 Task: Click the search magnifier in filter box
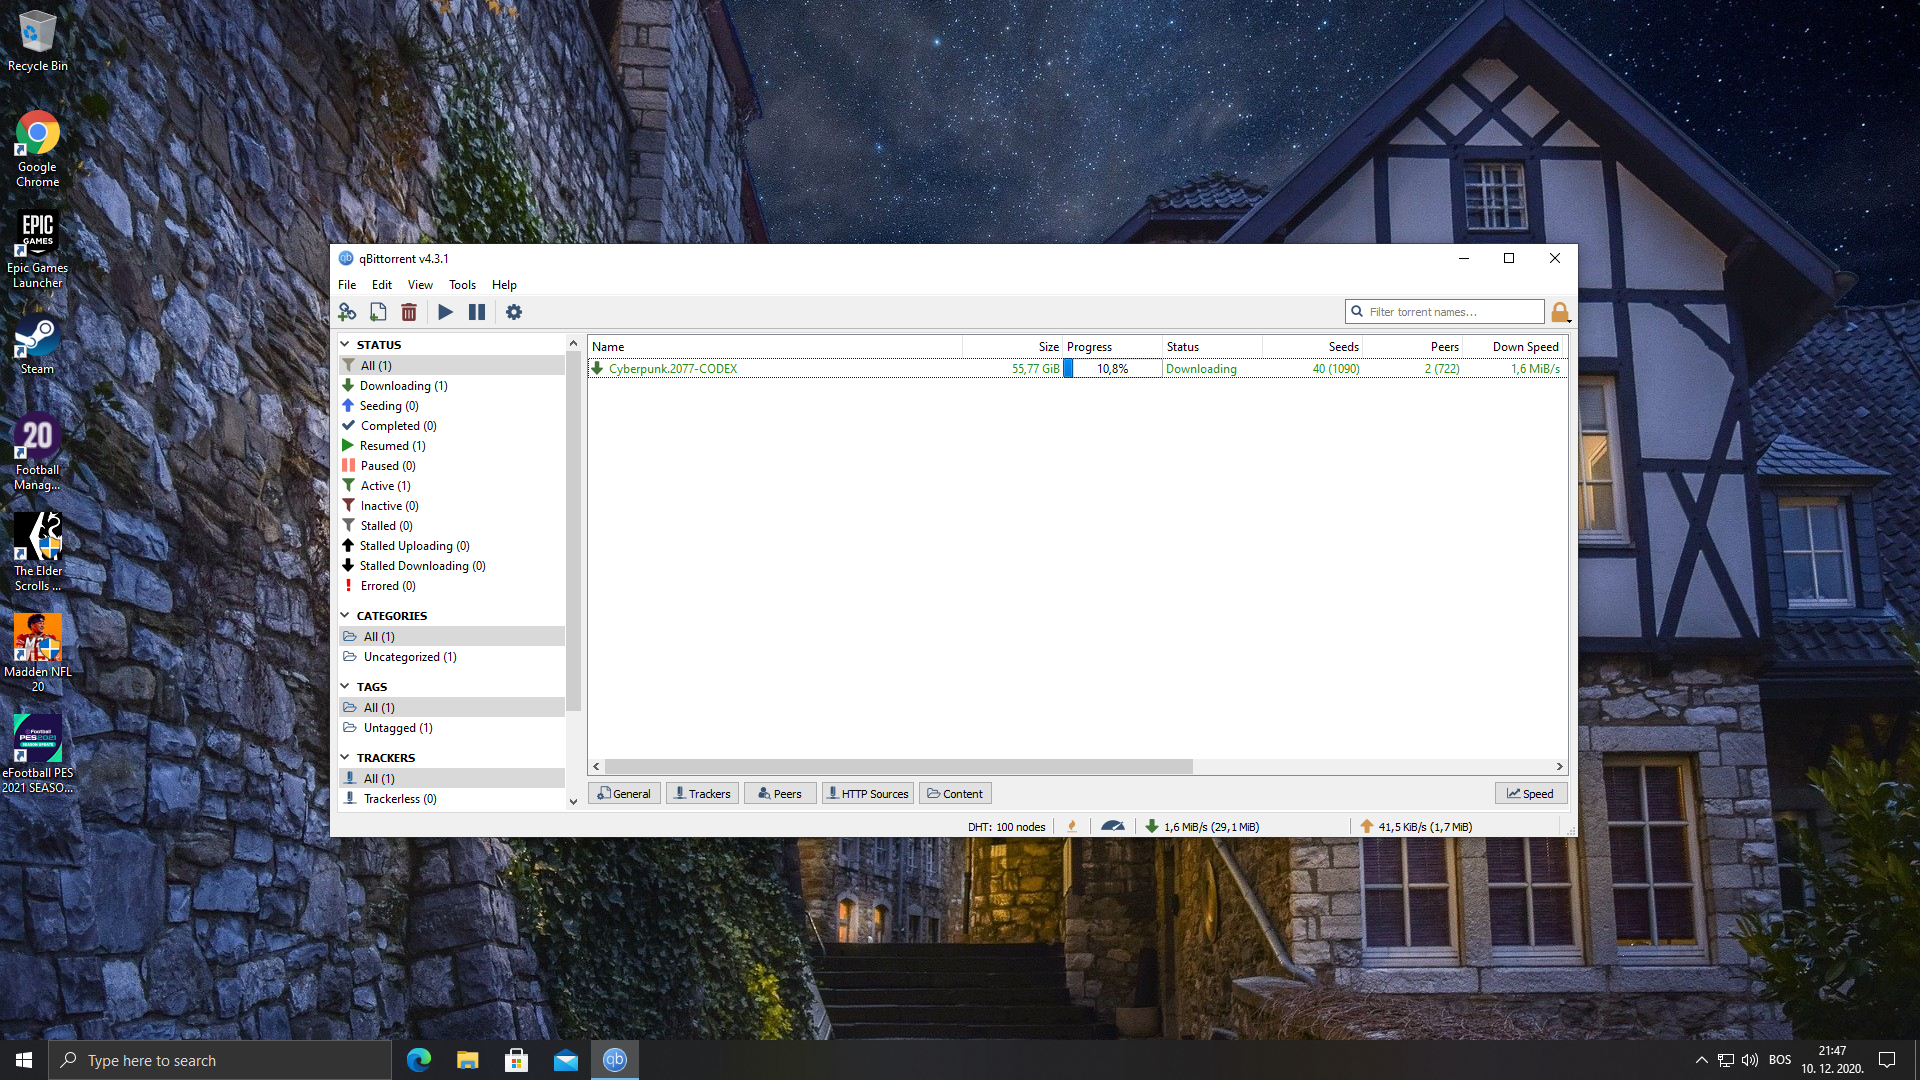[x=1357, y=312]
